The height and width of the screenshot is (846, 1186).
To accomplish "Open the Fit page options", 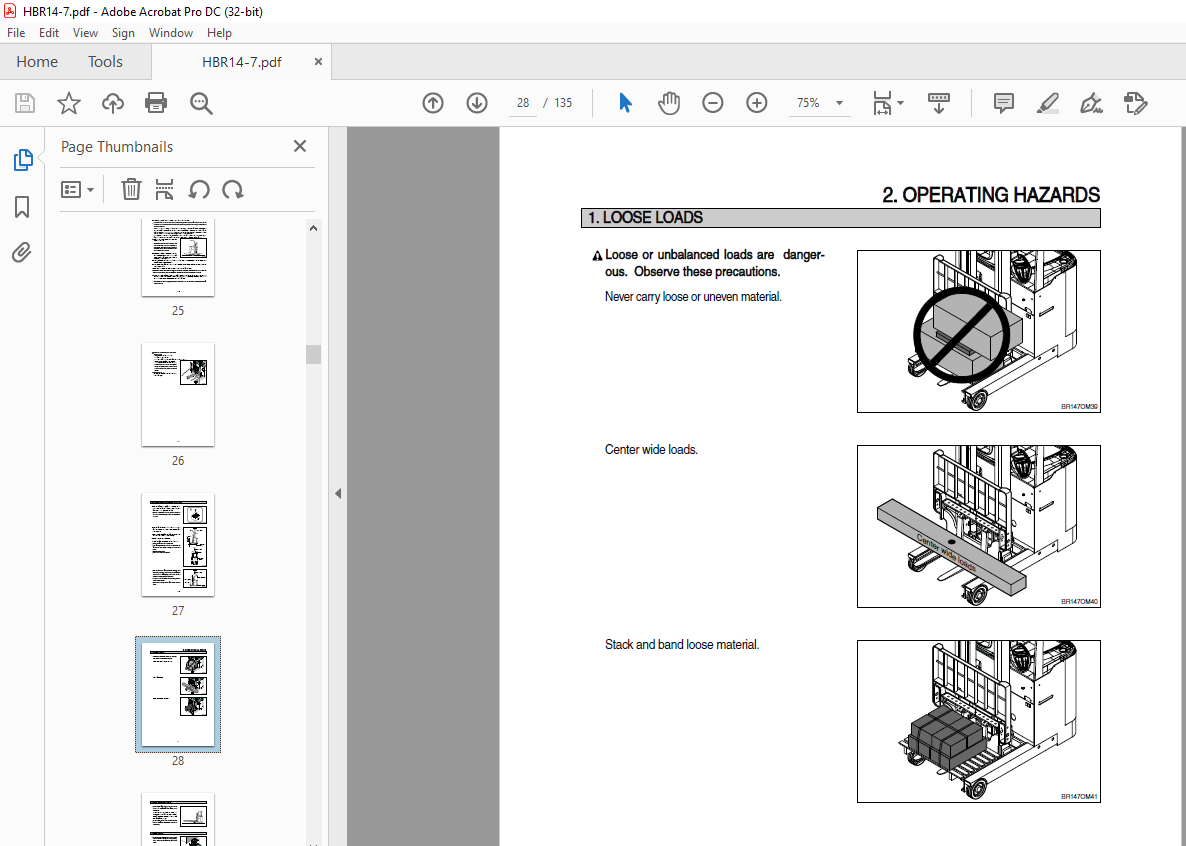I will point(888,103).
